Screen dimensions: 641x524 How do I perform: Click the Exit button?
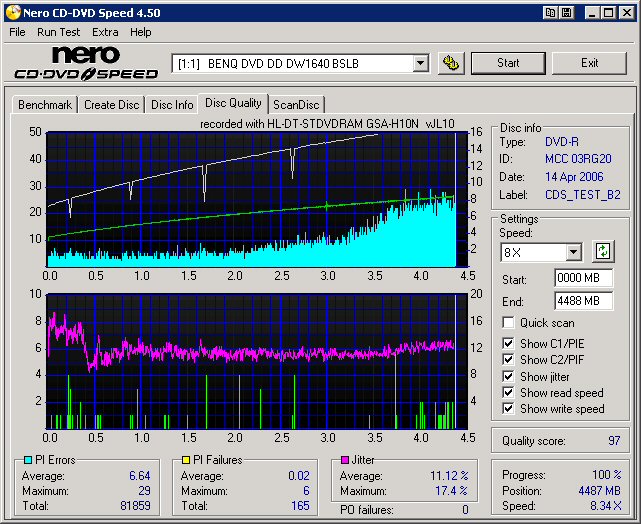coord(589,63)
